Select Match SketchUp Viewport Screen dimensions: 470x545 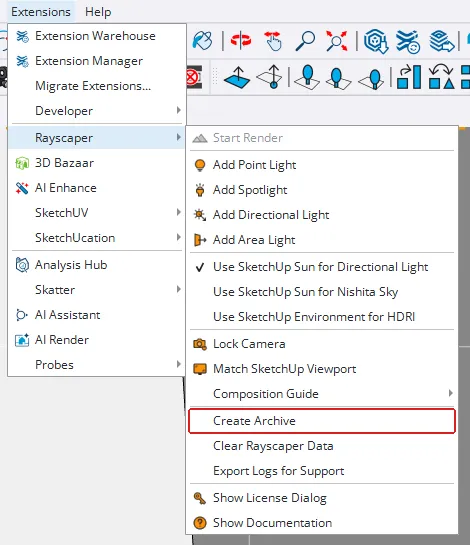322,369
